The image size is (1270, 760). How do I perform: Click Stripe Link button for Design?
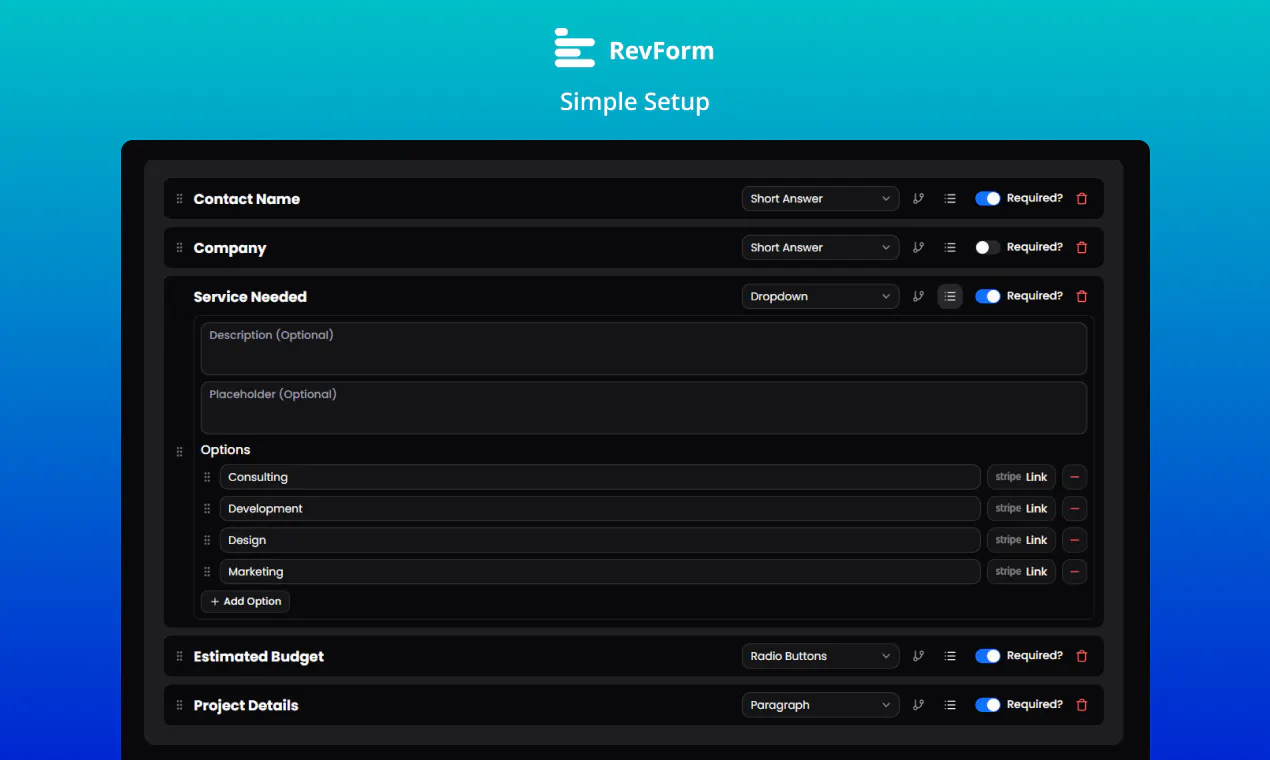1021,540
